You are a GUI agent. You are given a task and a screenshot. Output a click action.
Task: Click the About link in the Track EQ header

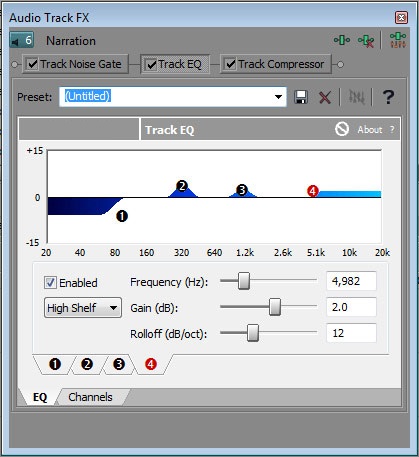370,129
